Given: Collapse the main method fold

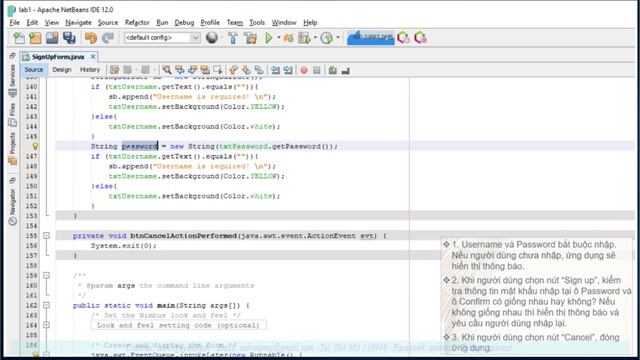Looking at the screenshot, I should pos(46,305).
